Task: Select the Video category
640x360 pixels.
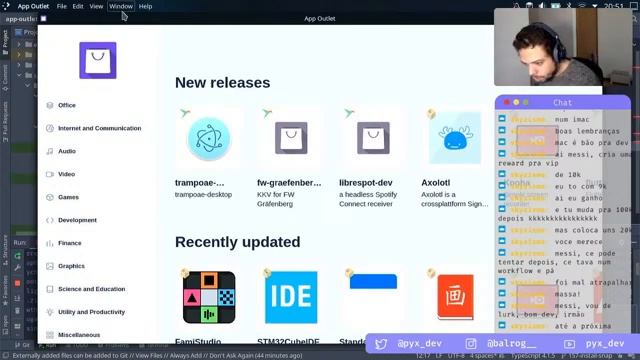Action: (67, 174)
